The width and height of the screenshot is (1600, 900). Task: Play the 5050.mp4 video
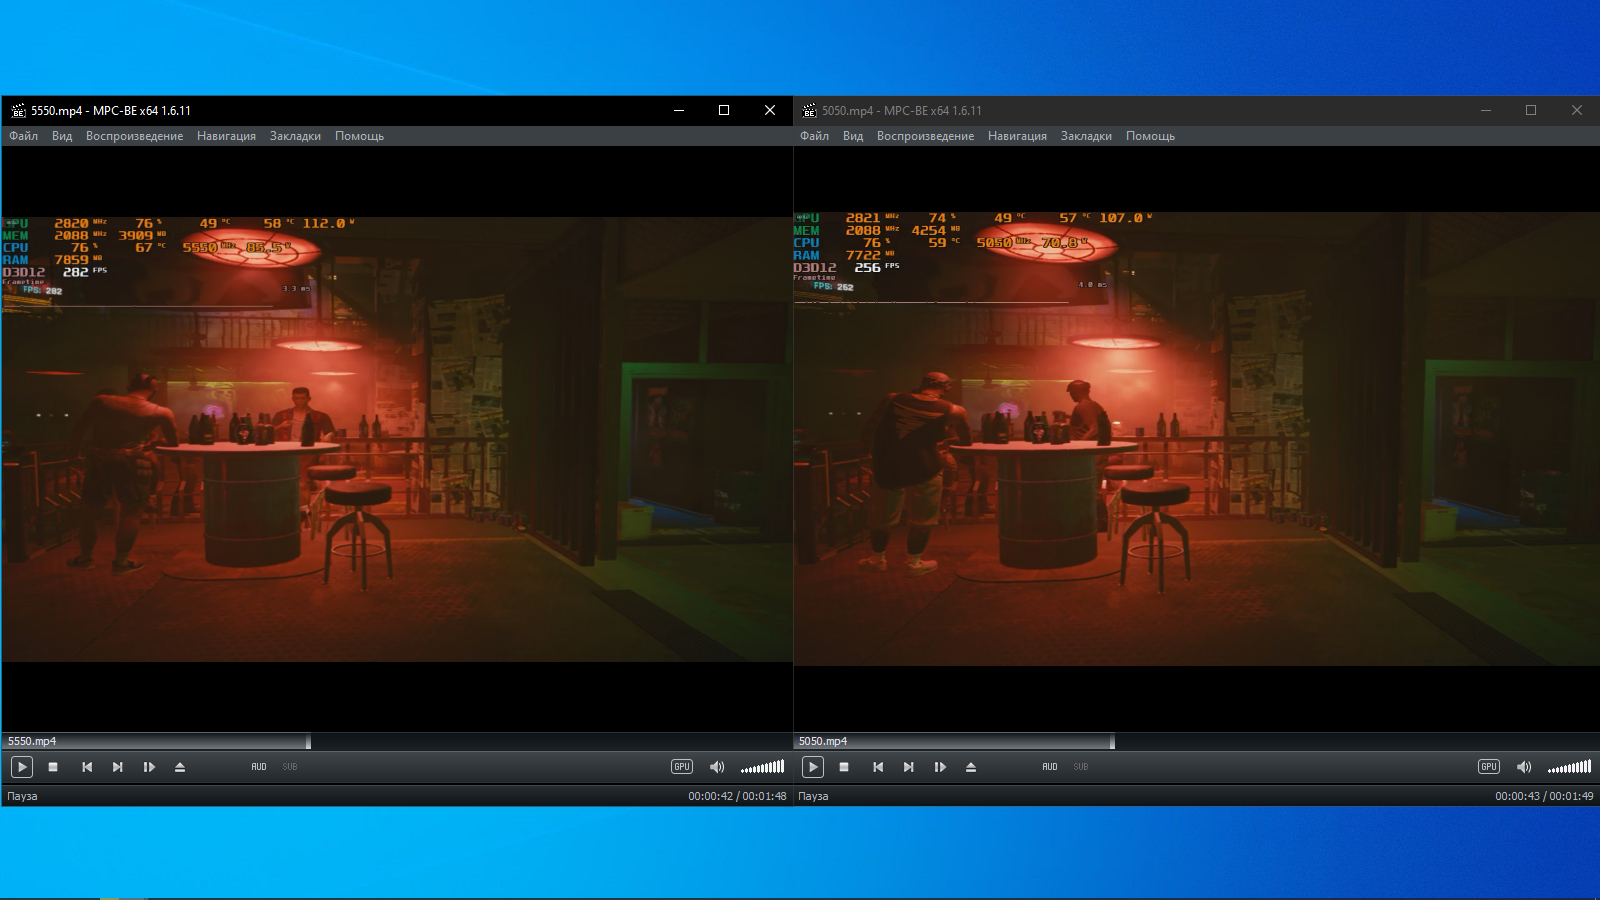click(813, 767)
